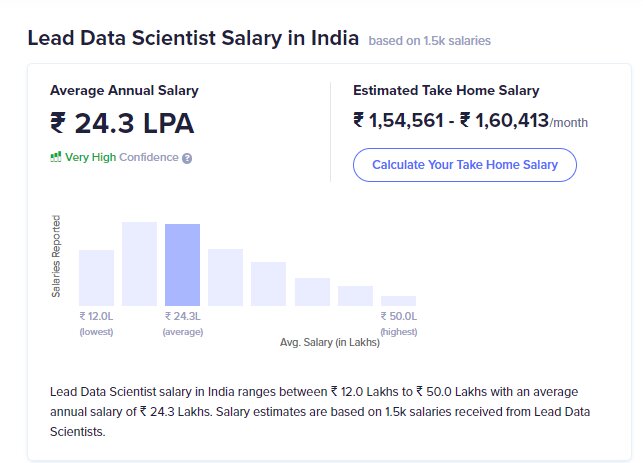Click the Lead Data Scientist Salary heading
This screenshot has width=643, height=463.
pyautogui.click(x=193, y=39)
